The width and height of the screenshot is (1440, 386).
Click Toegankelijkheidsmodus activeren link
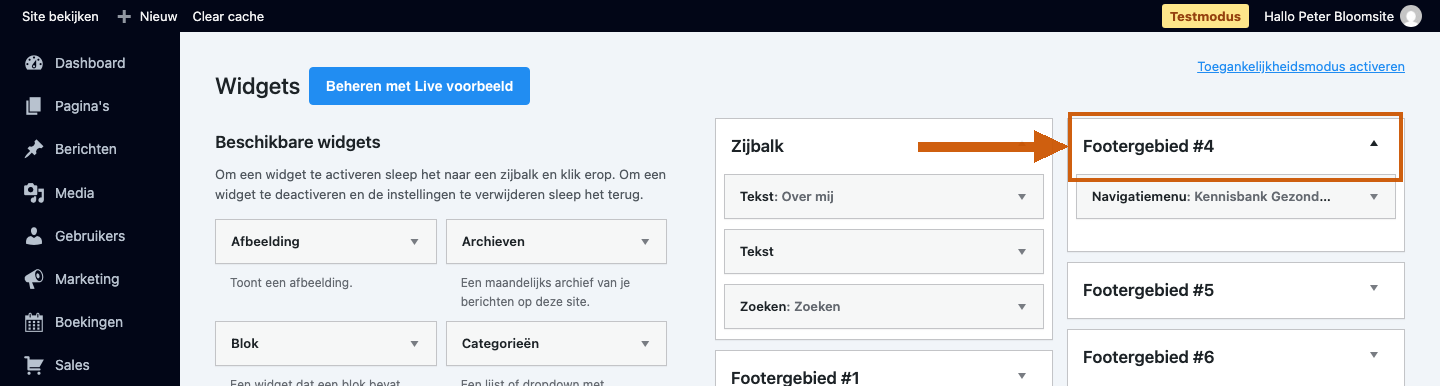click(x=1301, y=67)
